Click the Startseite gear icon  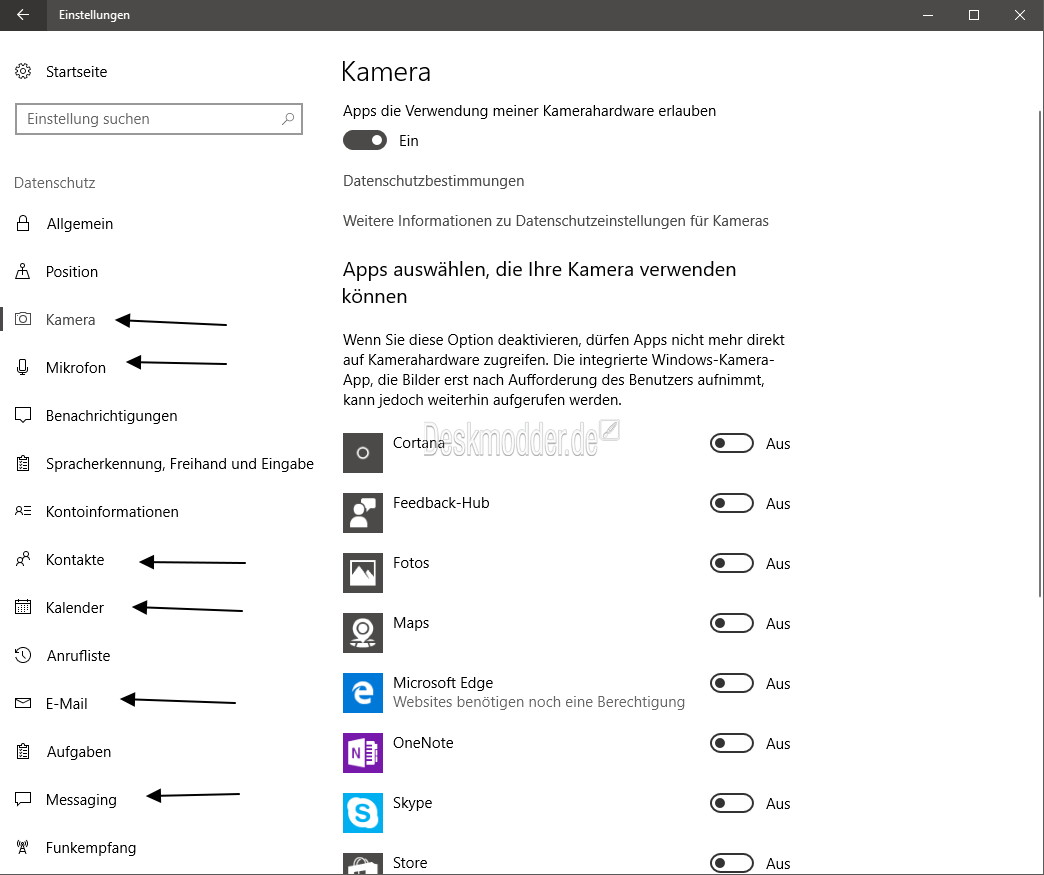pos(23,71)
